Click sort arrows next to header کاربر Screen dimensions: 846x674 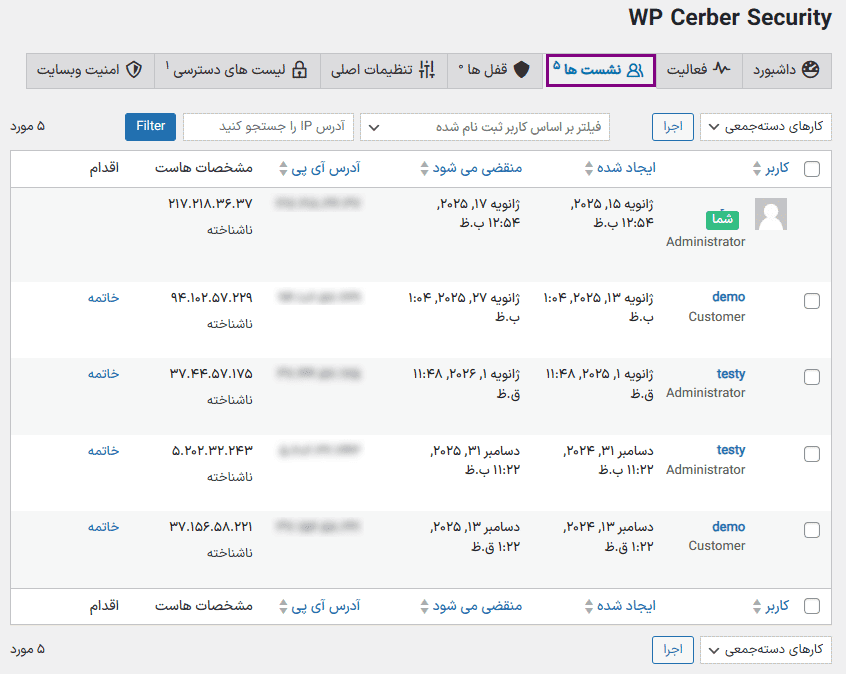click(x=757, y=168)
